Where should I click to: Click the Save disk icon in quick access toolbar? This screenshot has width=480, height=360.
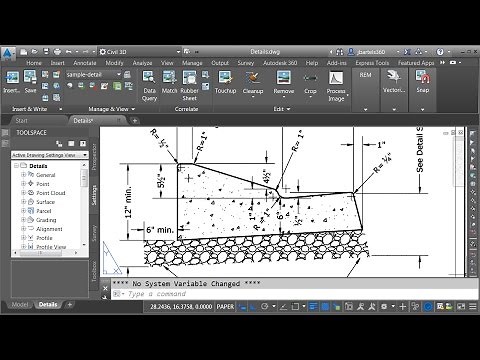[x=46, y=52]
